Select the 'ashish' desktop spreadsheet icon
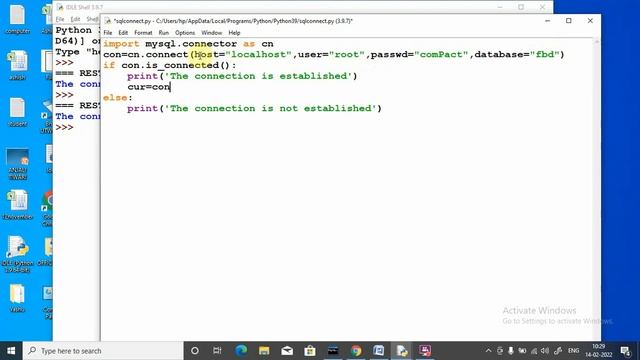Viewport: 640px width, 360px height. coord(17,65)
